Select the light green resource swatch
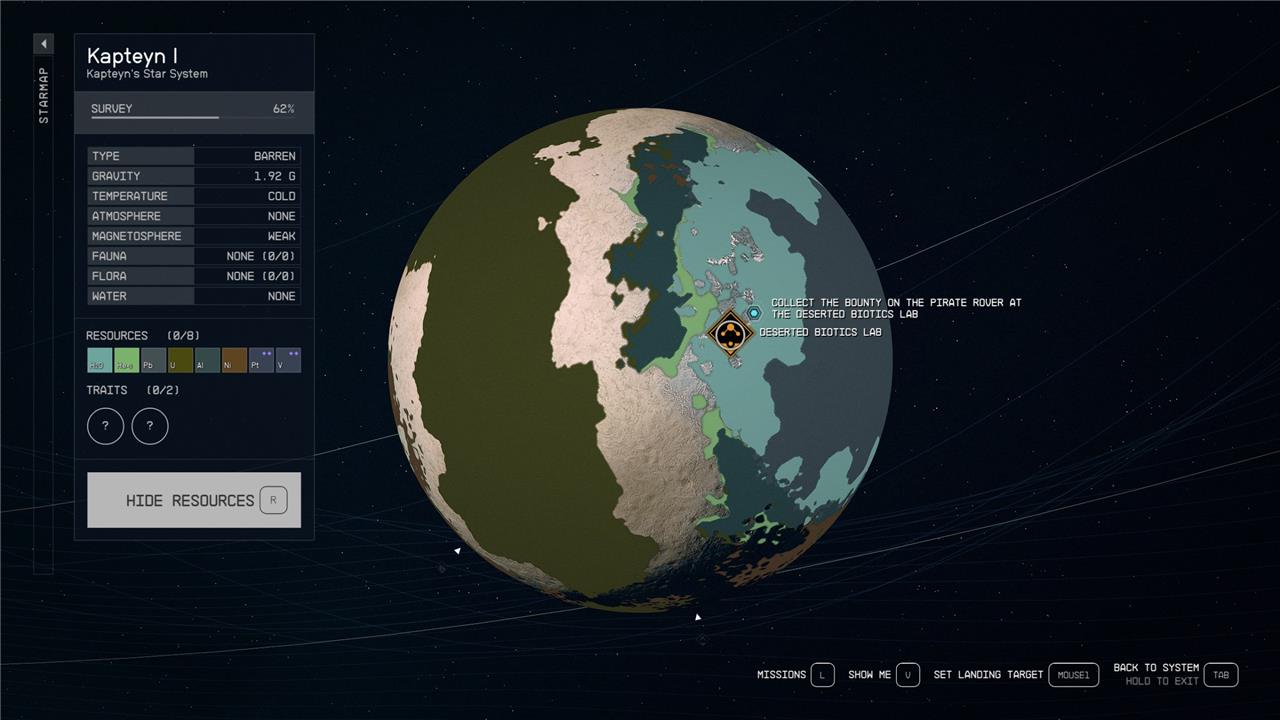Viewport: 1280px width, 720px height. [x=126, y=360]
